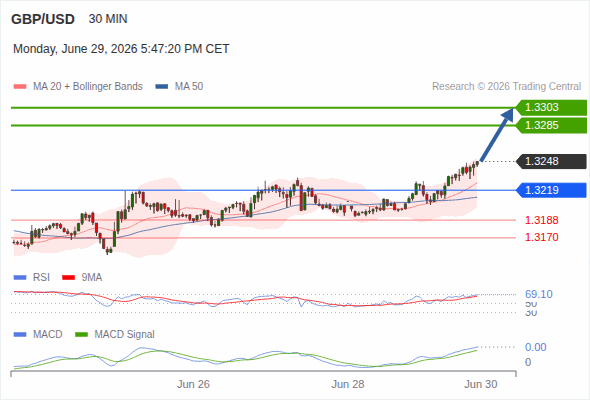Click the Trading Central research credit
The height and width of the screenshot is (400, 590).
point(506,87)
